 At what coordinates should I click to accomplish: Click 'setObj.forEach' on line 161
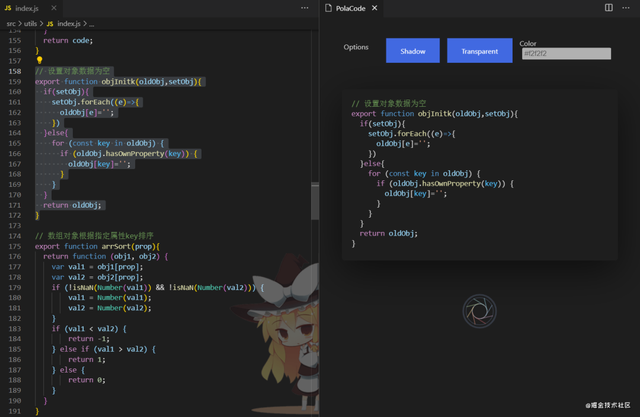click(x=81, y=102)
